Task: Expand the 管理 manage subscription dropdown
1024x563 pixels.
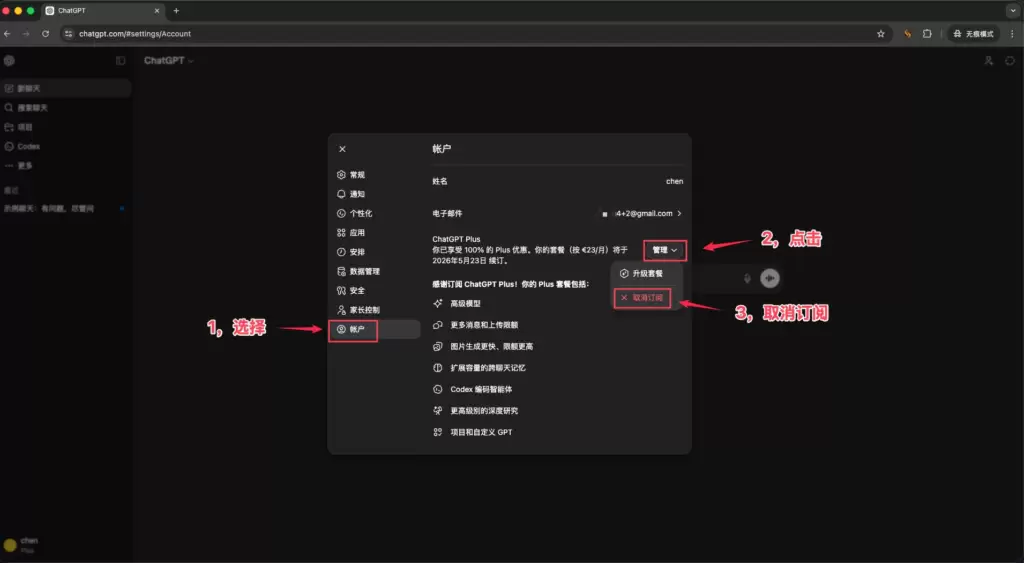Action: (665, 250)
